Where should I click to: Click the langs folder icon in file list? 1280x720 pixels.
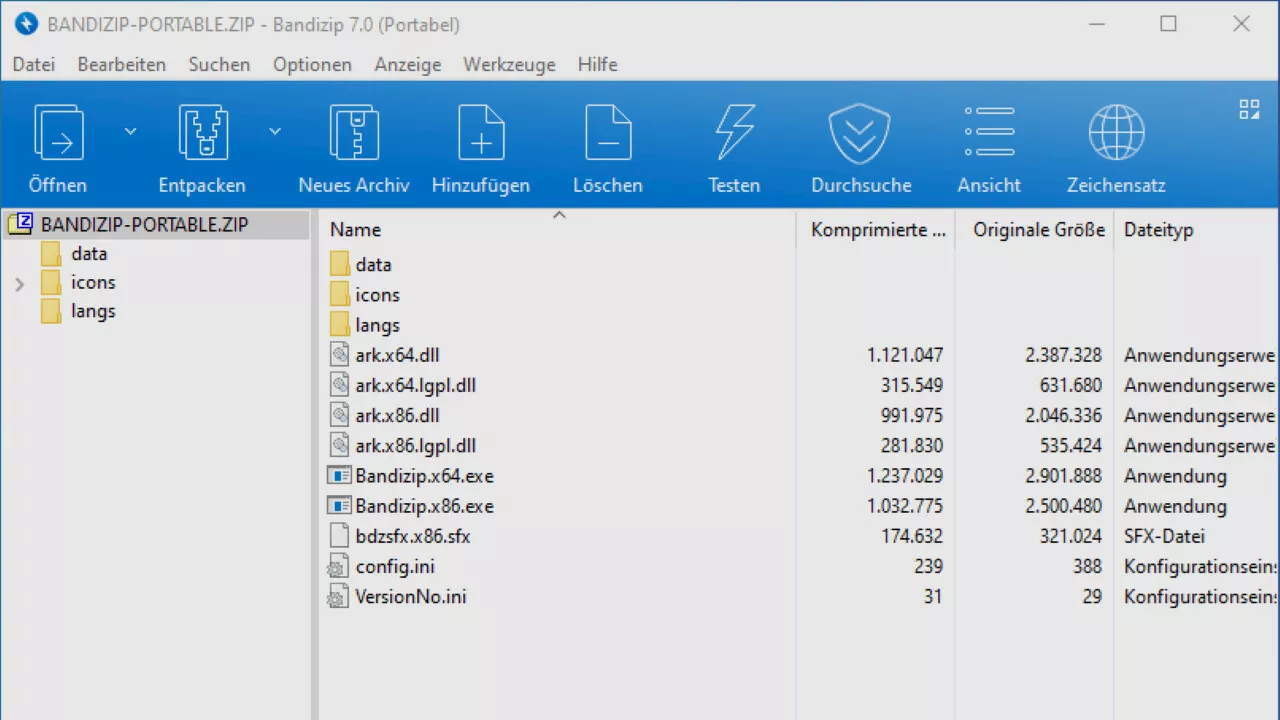click(x=340, y=325)
